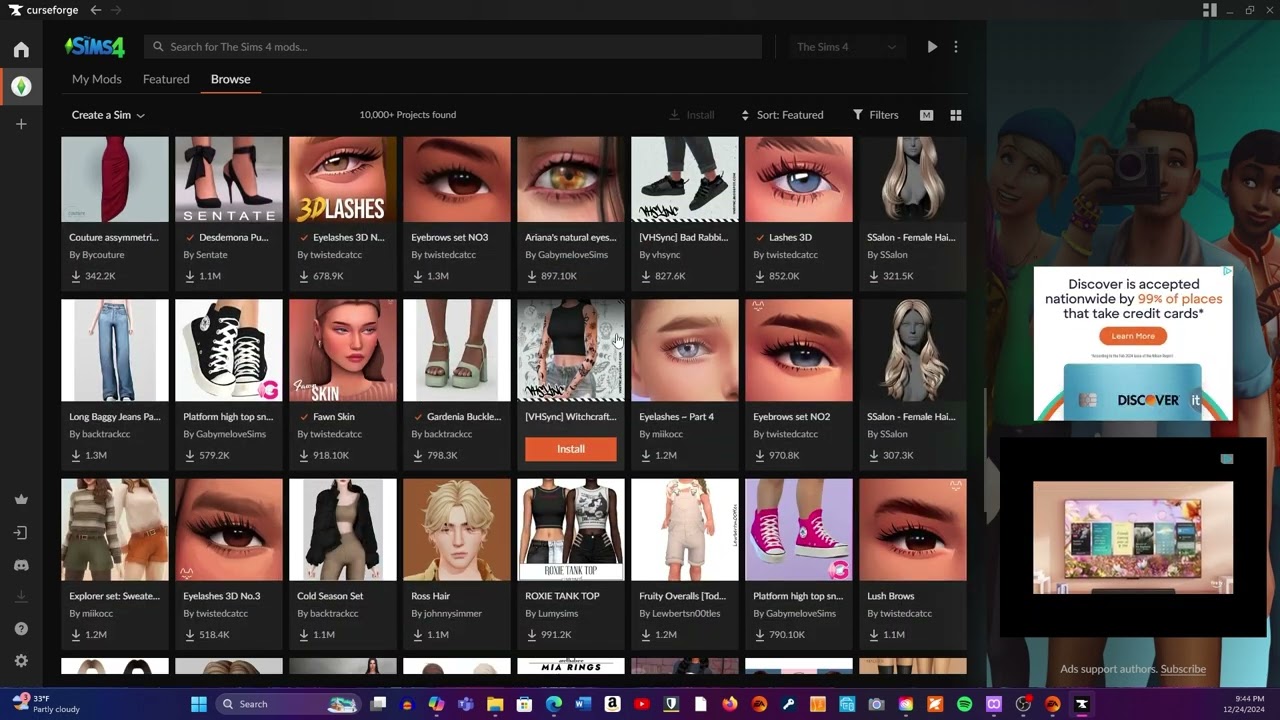The width and height of the screenshot is (1280, 720).
Task: Open Spotify from the taskbar
Action: [x=964, y=704]
